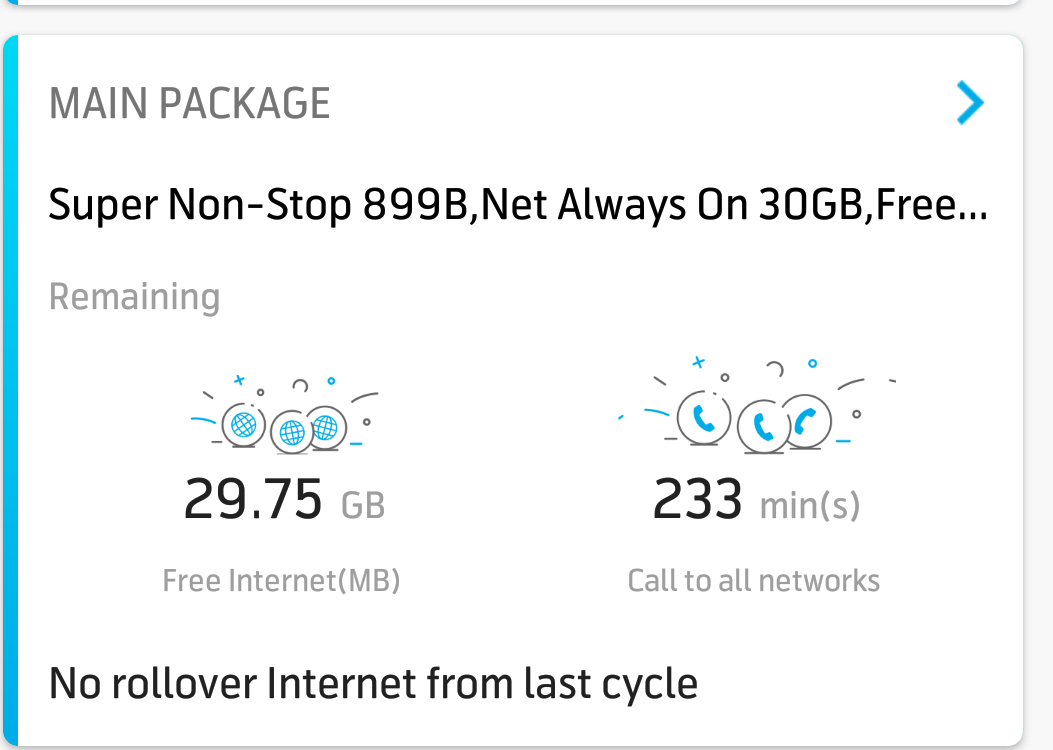The width and height of the screenshot is (1053, 750).
Task: Tap the plus sparkle above the phones
Action: point(699,362)
